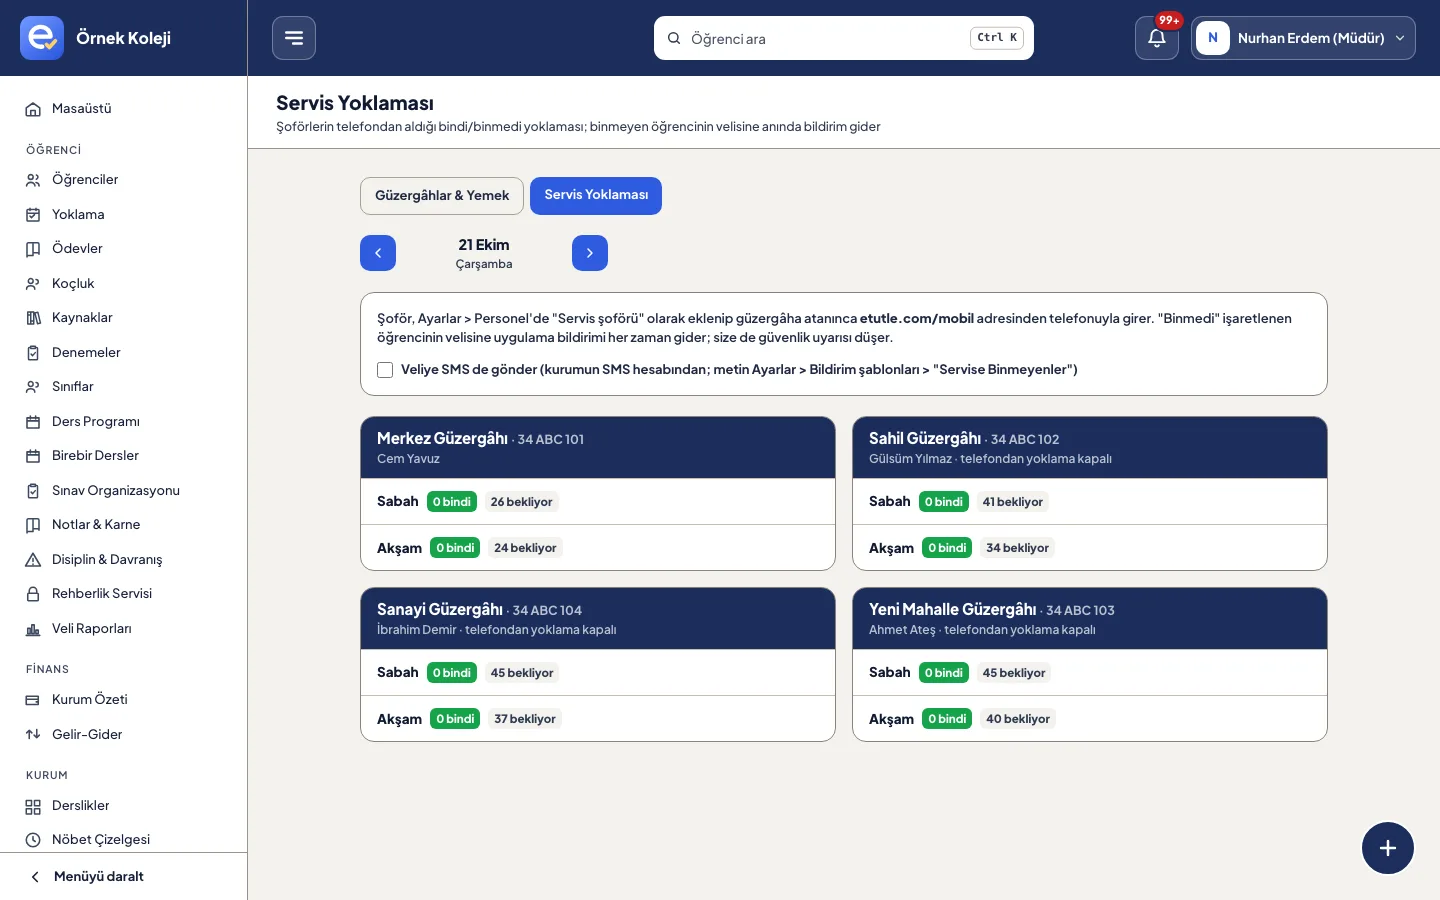Click the 40 bekliyor badge in Yeni Mahalle
This screenshot has width=1440, height=900.
tap(1018, 719)
